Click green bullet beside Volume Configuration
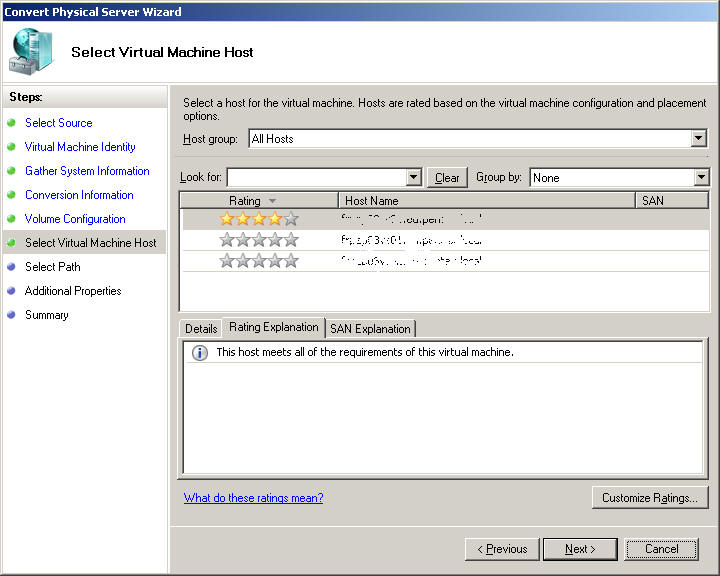 coord(12,219)
